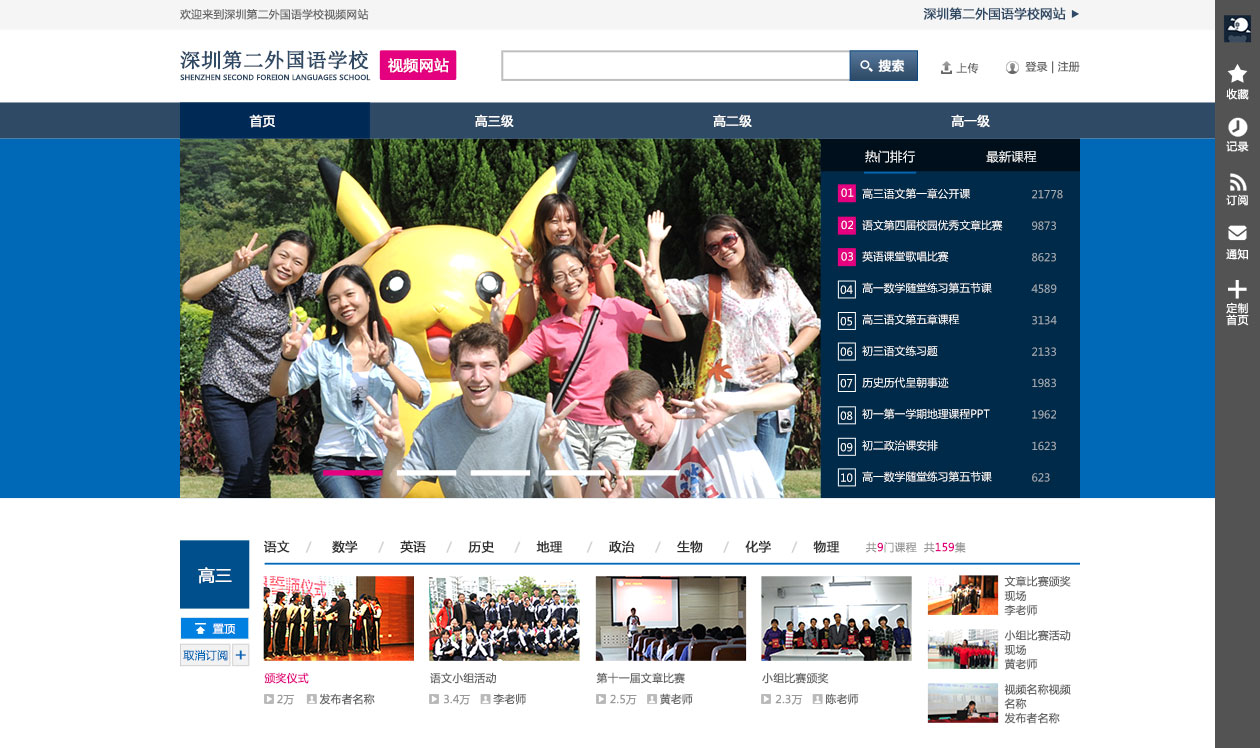Click the 搜索 search button

coord(884,66)
